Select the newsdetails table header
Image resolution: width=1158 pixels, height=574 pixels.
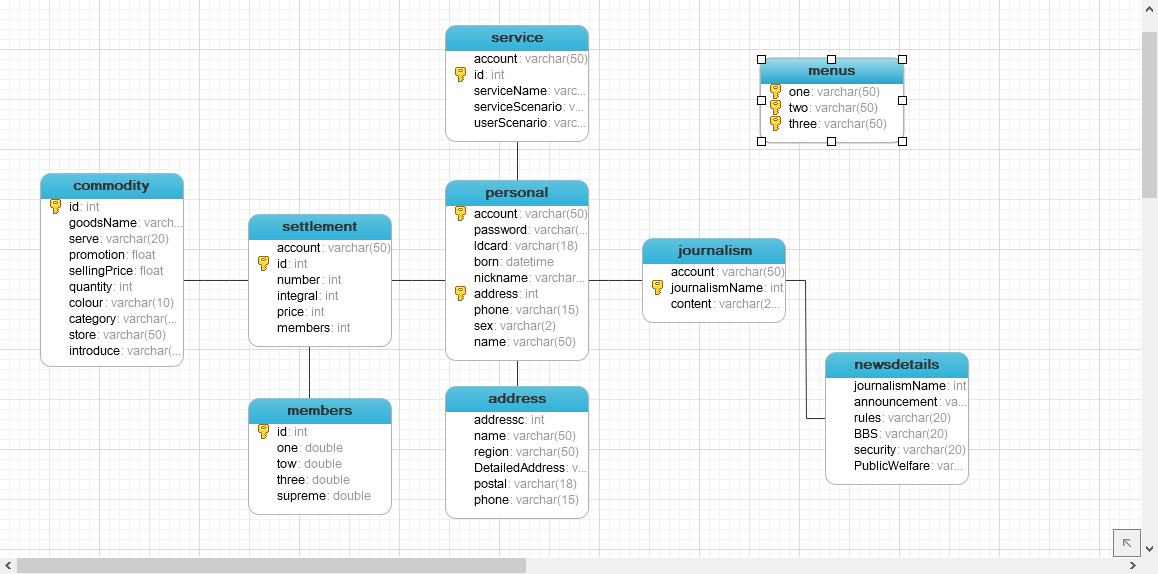(x=897, y=365)
